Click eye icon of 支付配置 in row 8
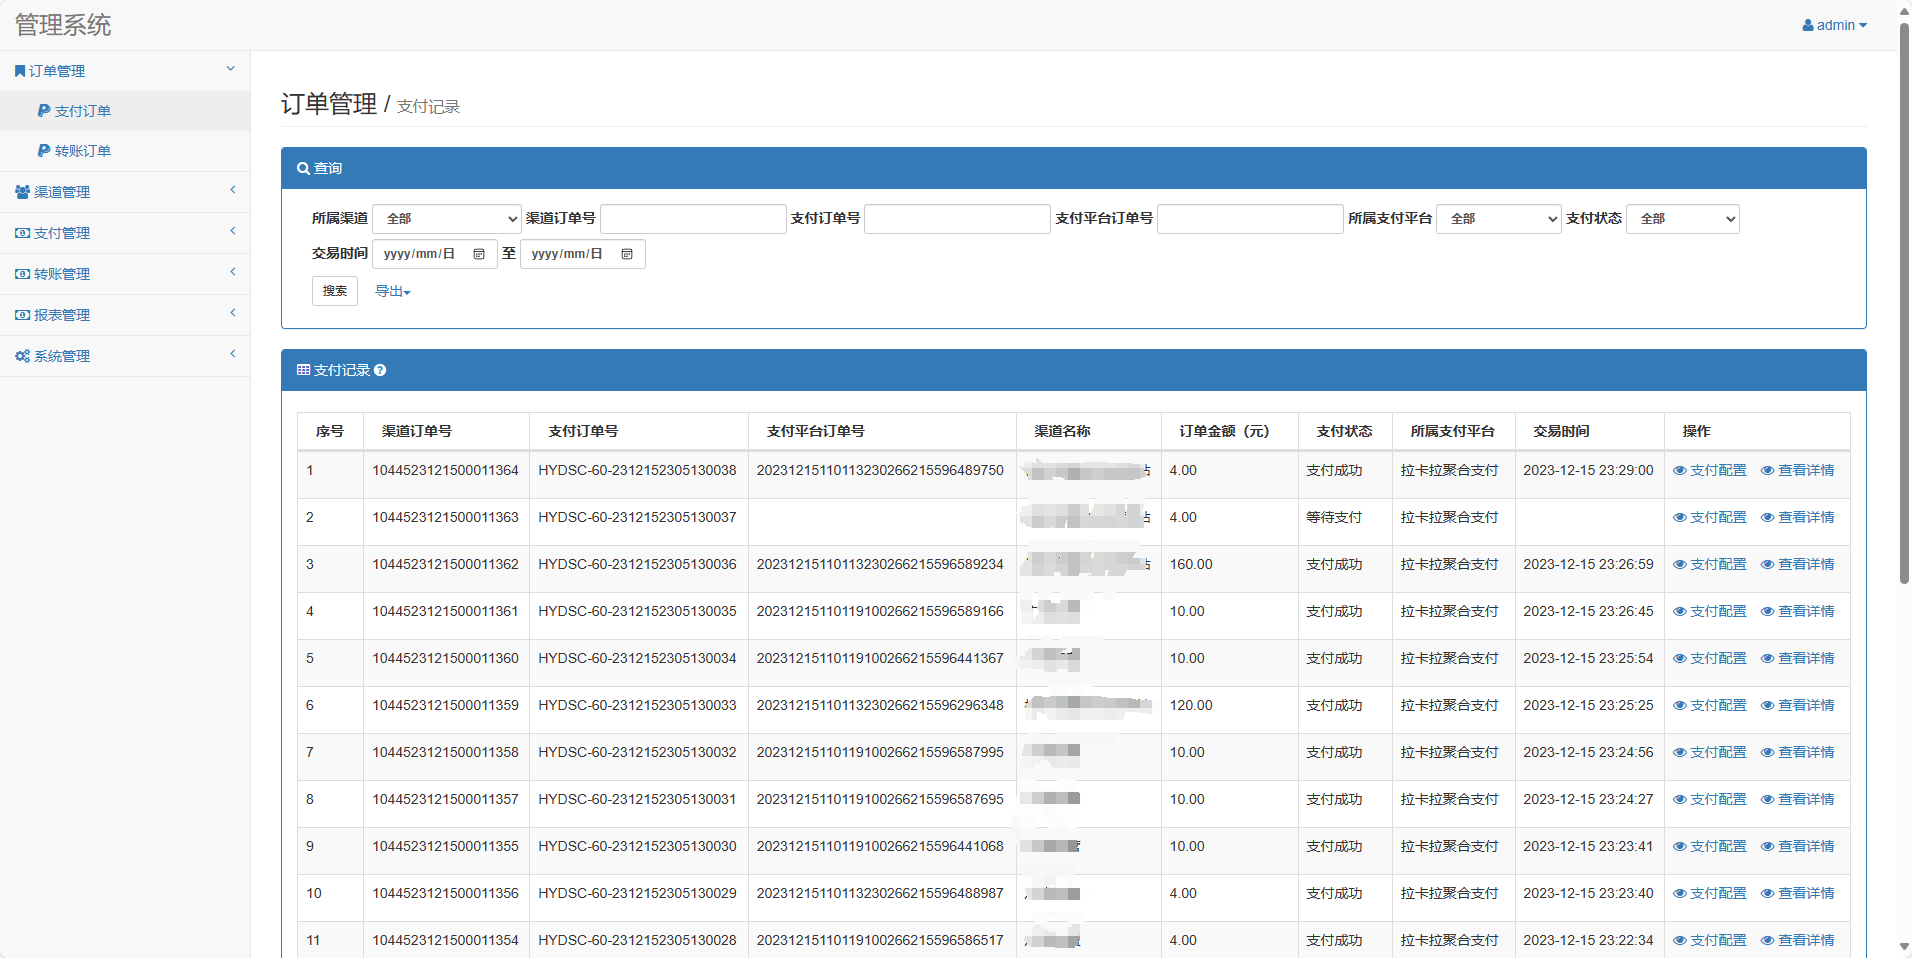The width and height of the screenshot is (1912, 958). [x=1680, y=799]
